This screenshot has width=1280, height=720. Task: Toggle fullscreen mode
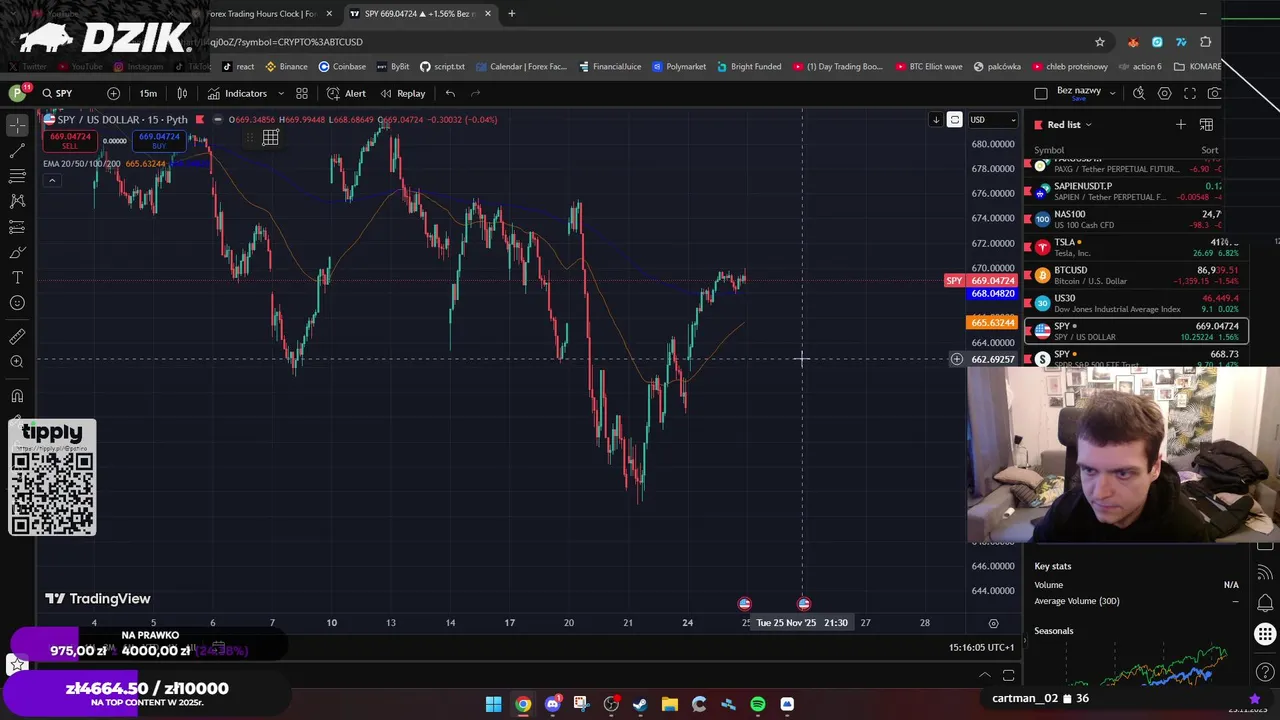tap(1190, 93)
